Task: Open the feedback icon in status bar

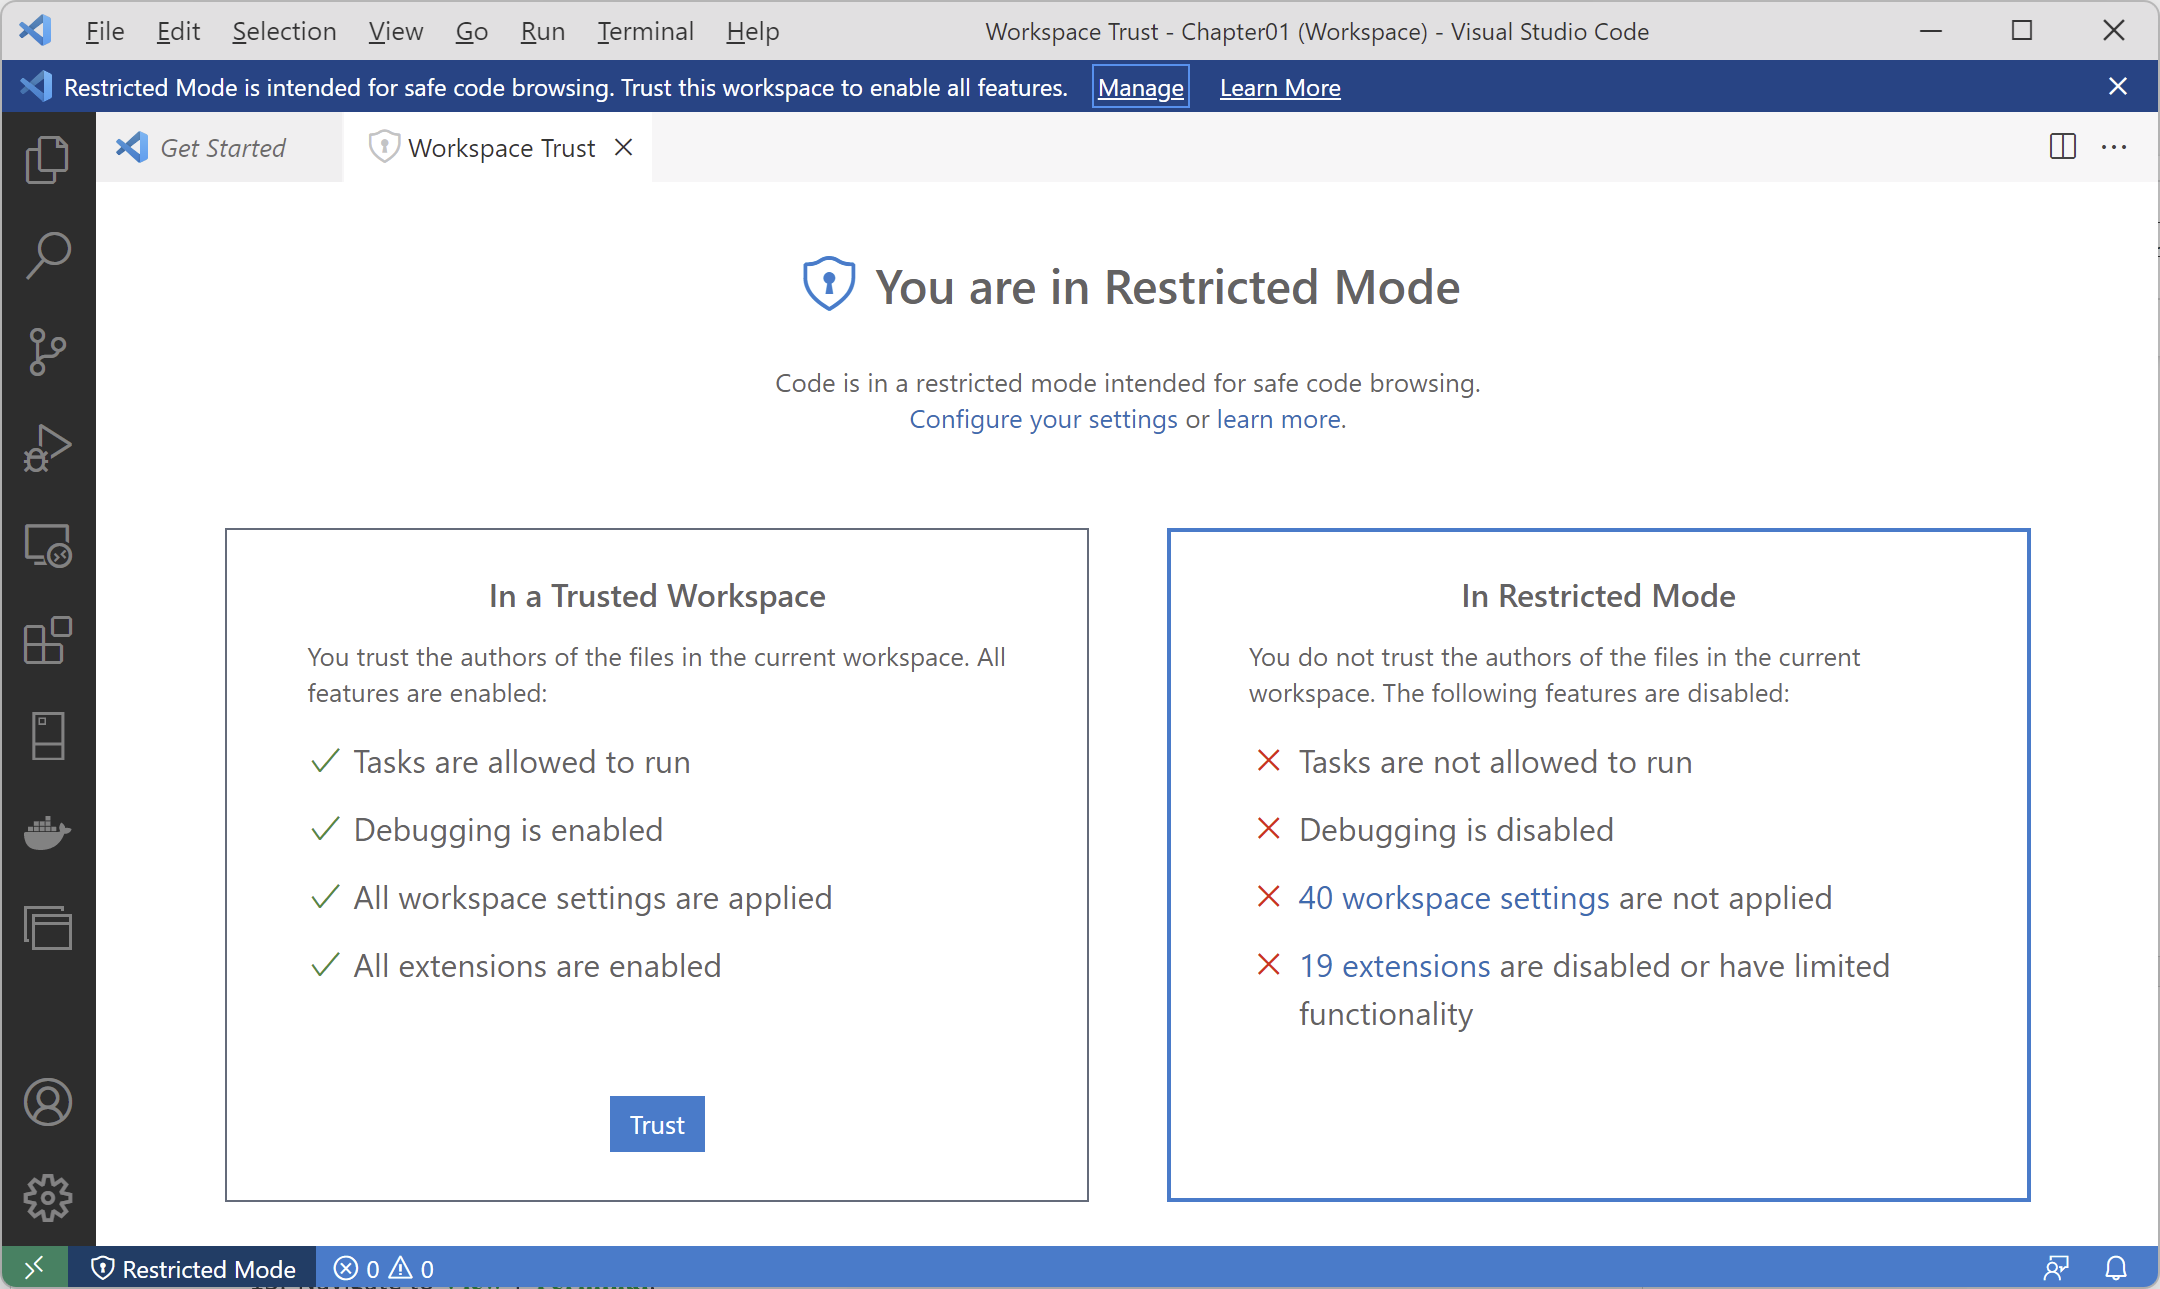Action: pos(2056,1268)
